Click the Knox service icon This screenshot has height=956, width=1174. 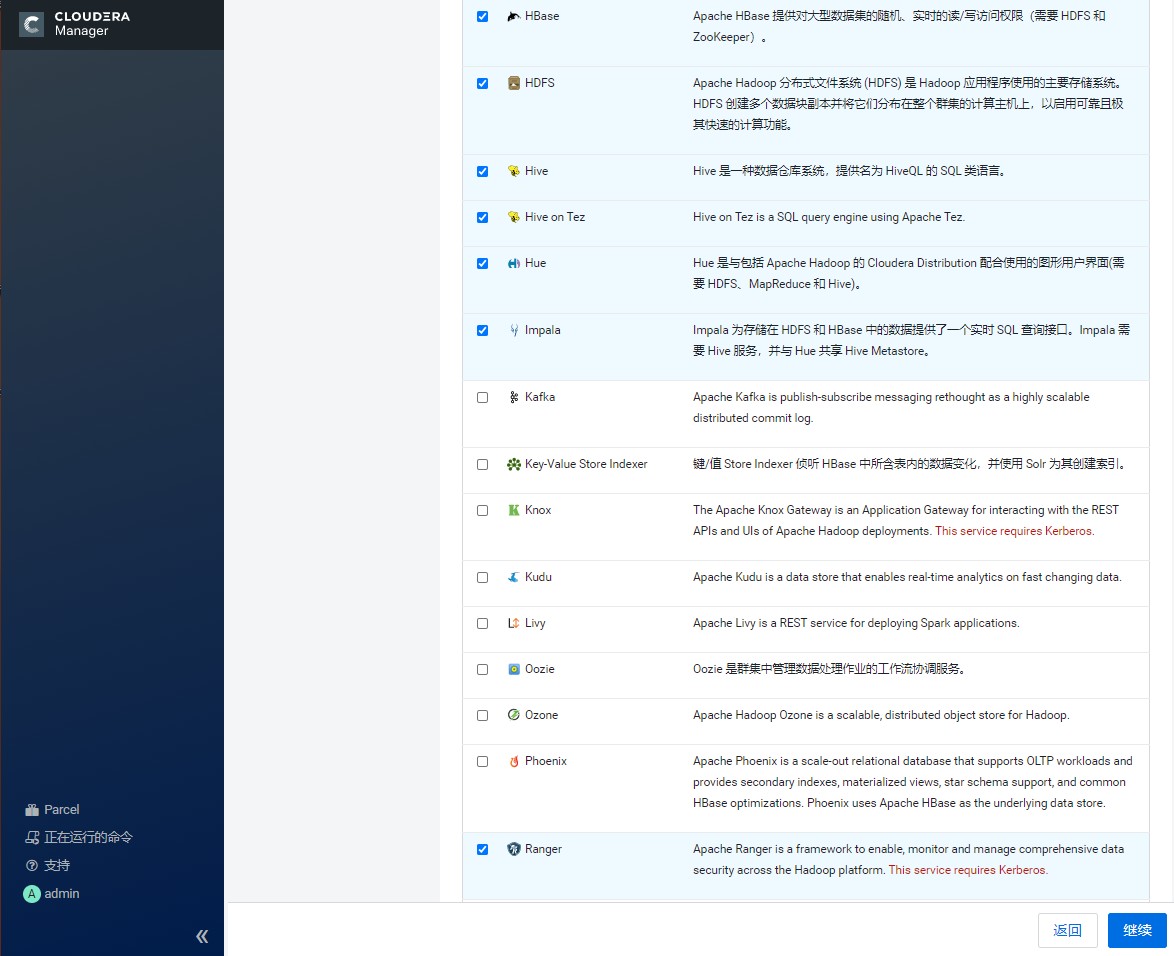click(514, 511)
